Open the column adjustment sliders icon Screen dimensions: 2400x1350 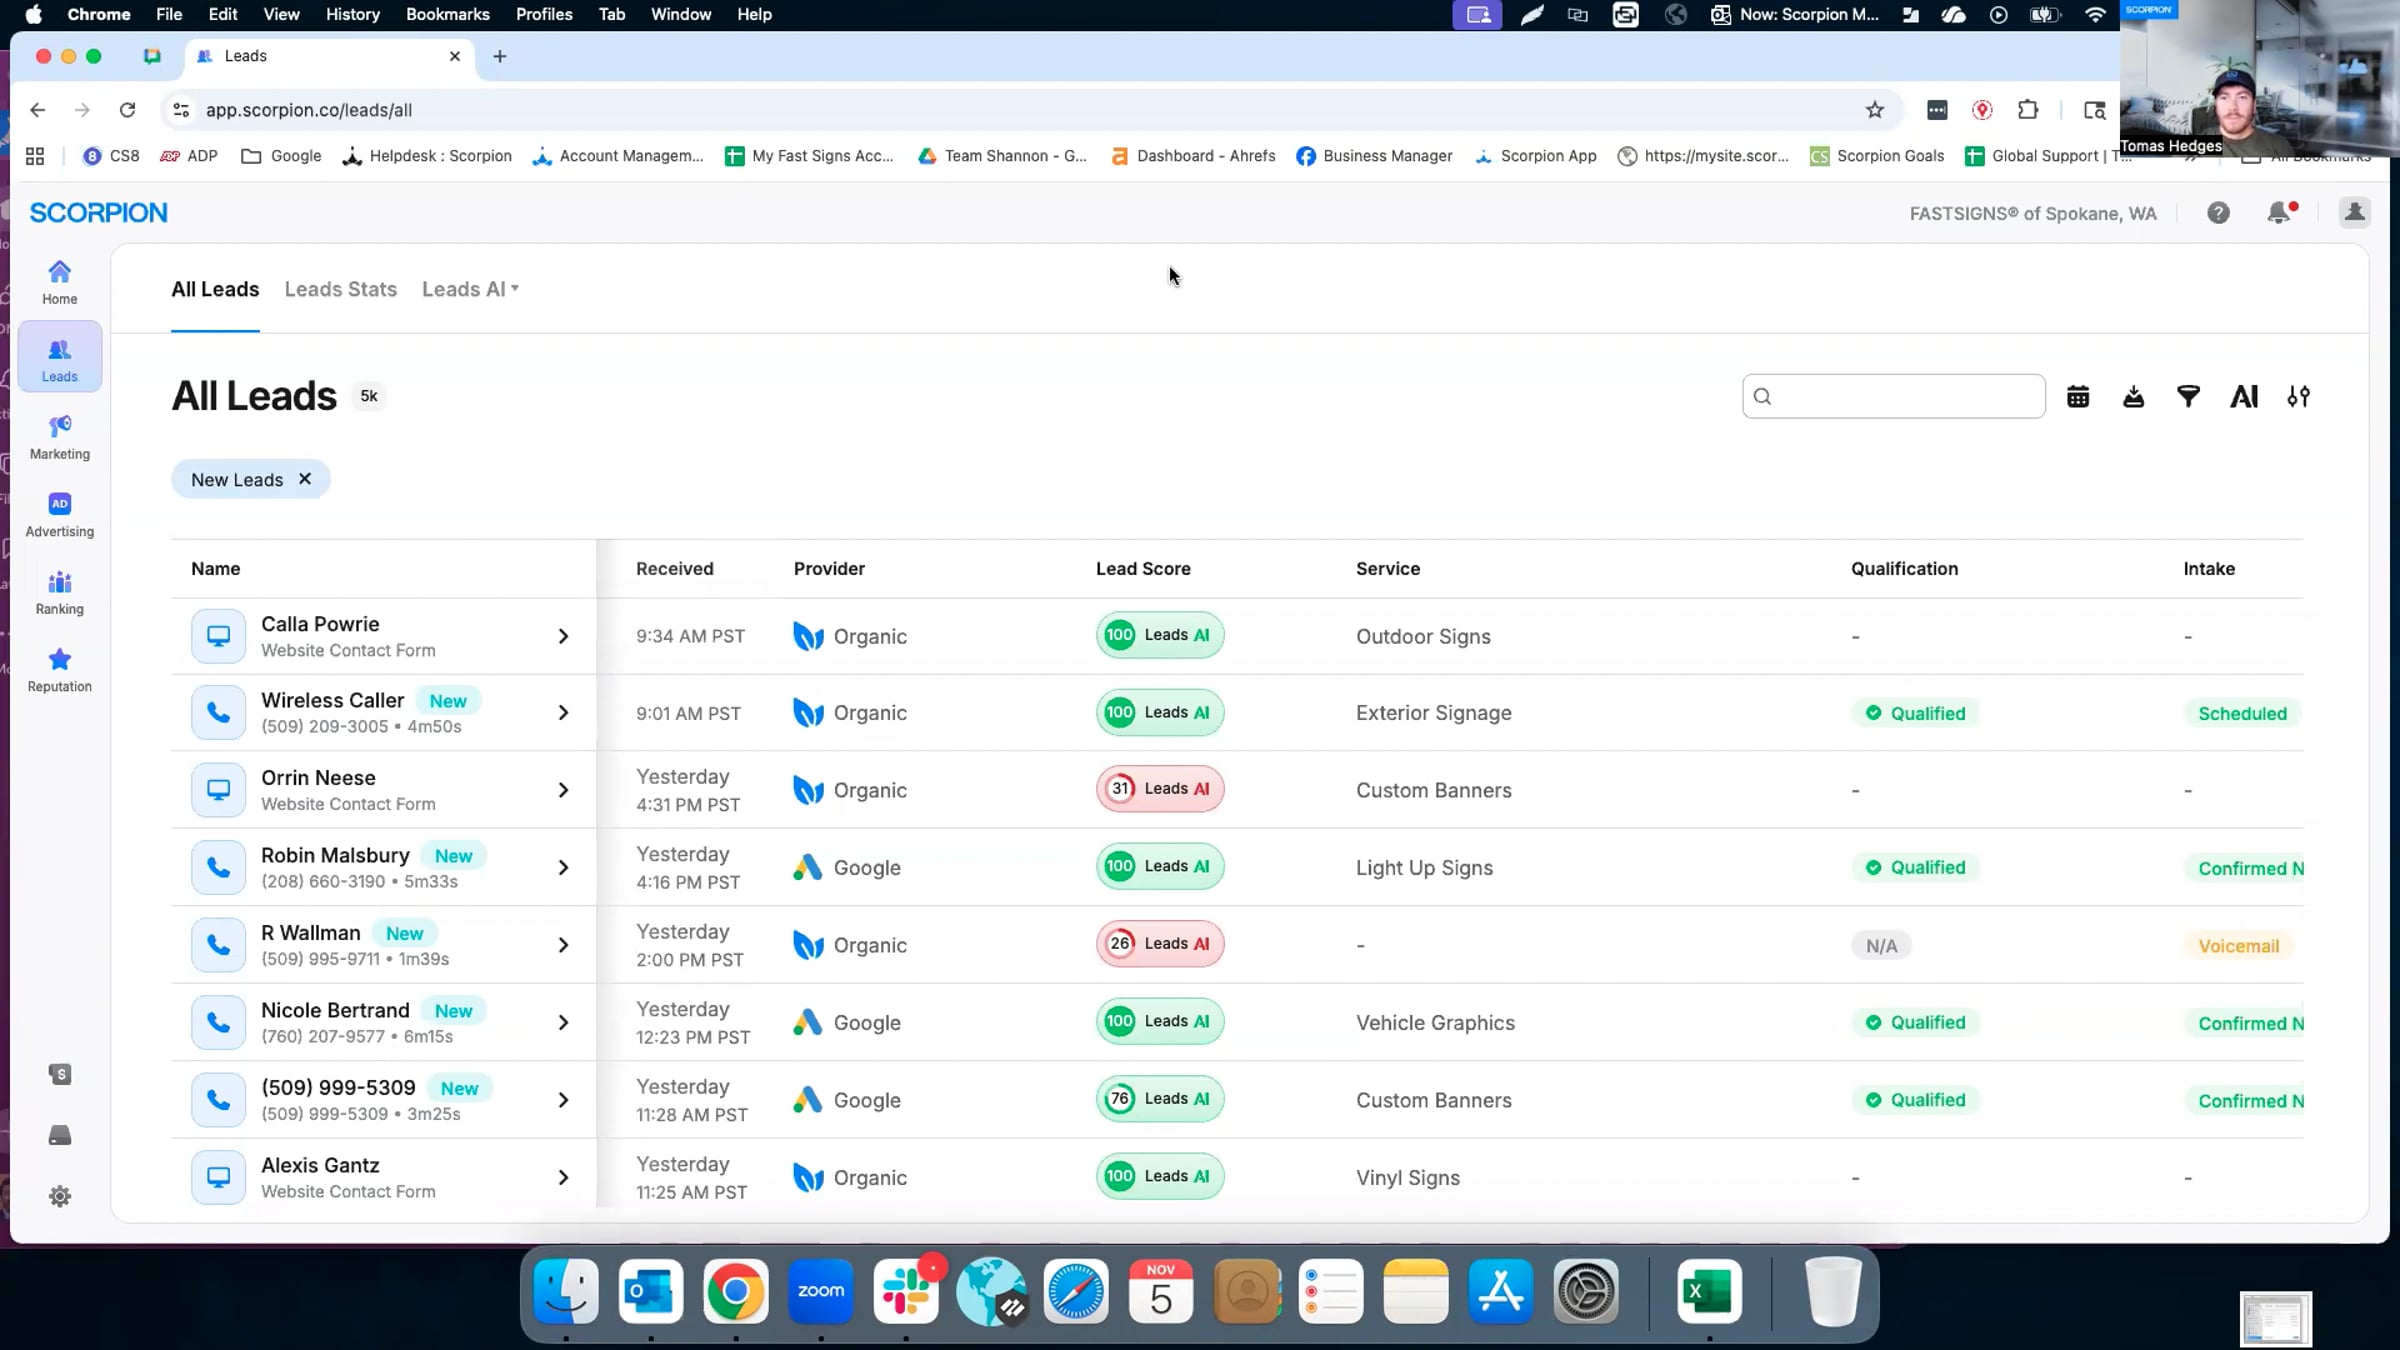pyautogui.click(x=2298, y=397)
